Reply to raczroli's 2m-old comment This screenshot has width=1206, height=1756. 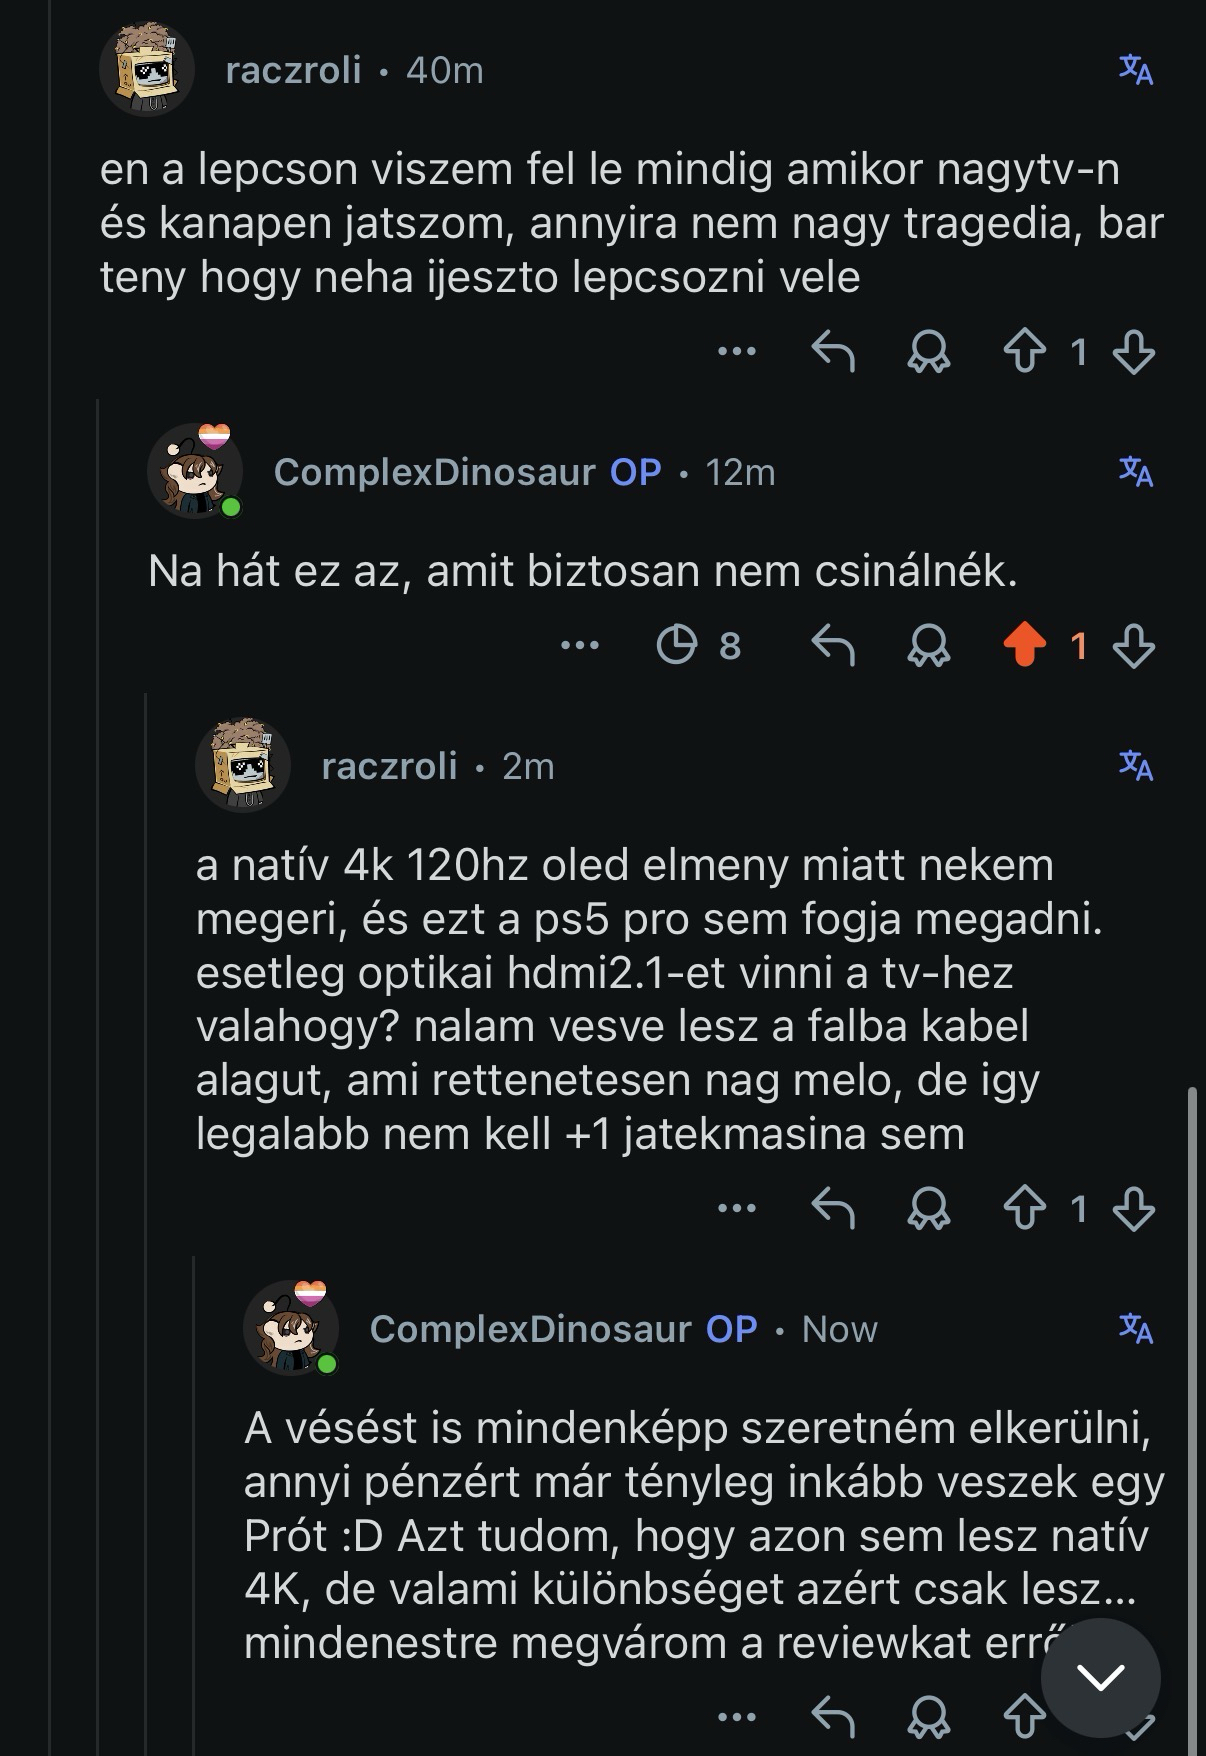[832, 1208]
